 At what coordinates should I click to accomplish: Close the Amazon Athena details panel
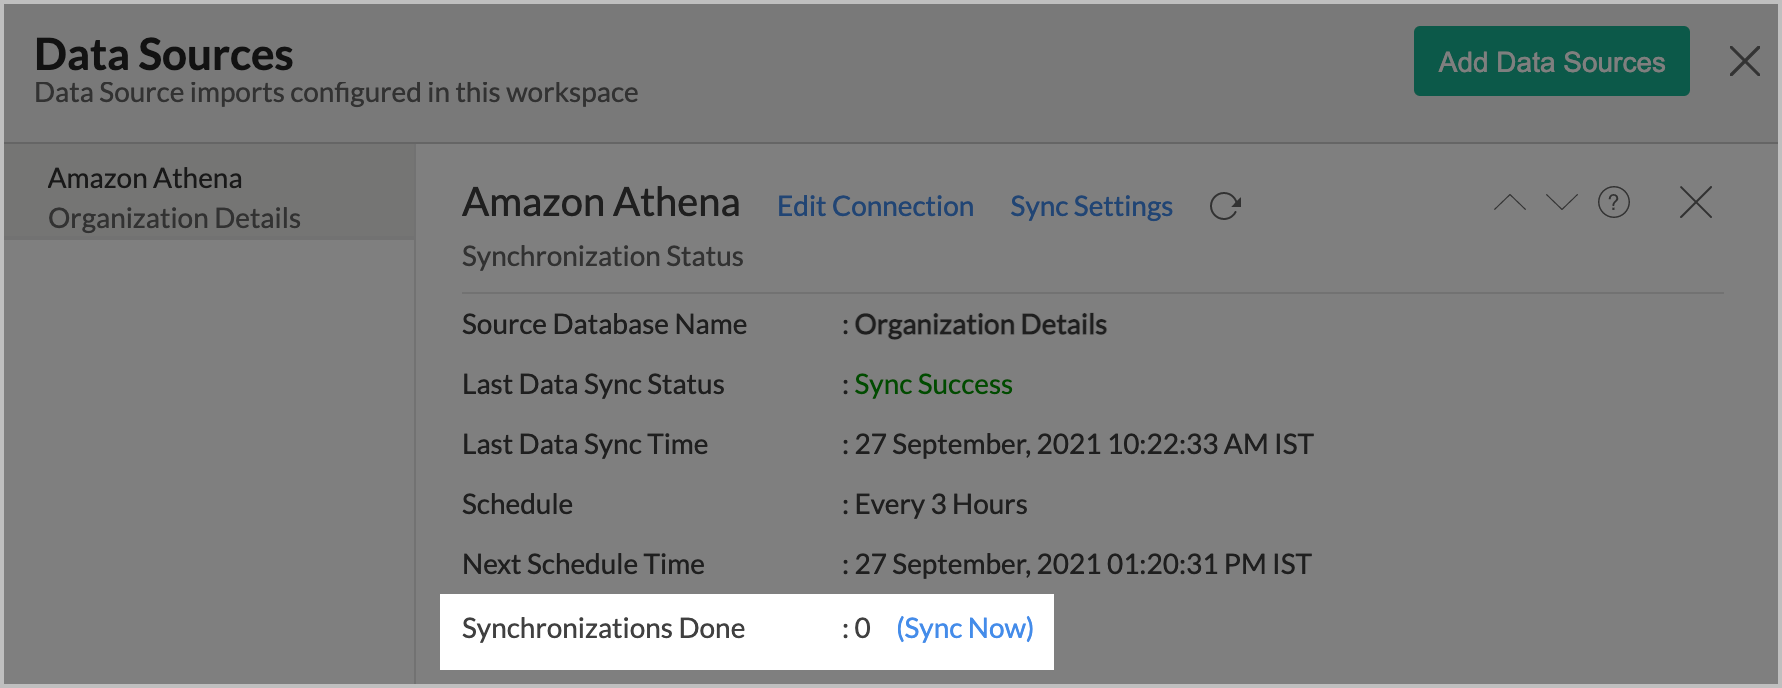click(x=1695, y=203)
